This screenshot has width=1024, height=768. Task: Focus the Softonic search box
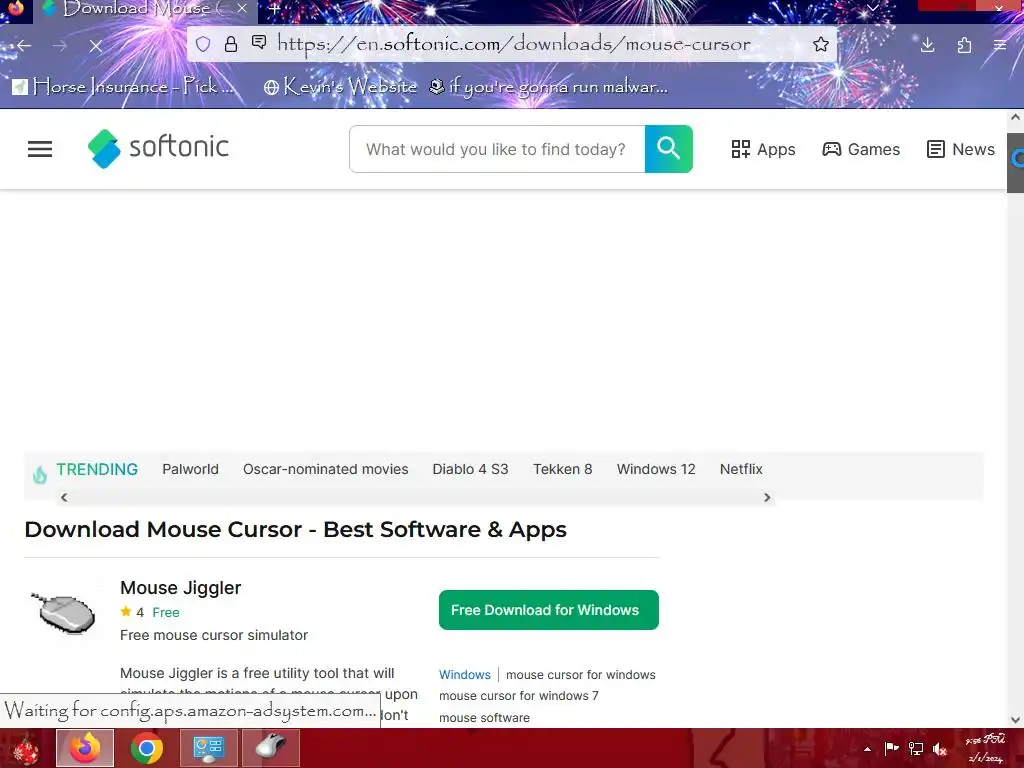[497, 150]
